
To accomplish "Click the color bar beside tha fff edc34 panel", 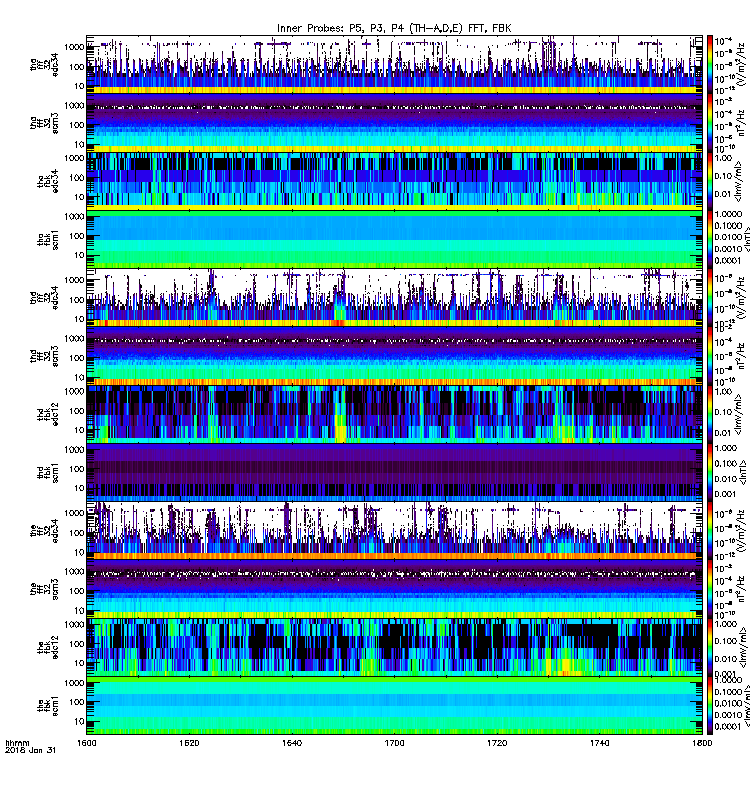I will [710, 64].
